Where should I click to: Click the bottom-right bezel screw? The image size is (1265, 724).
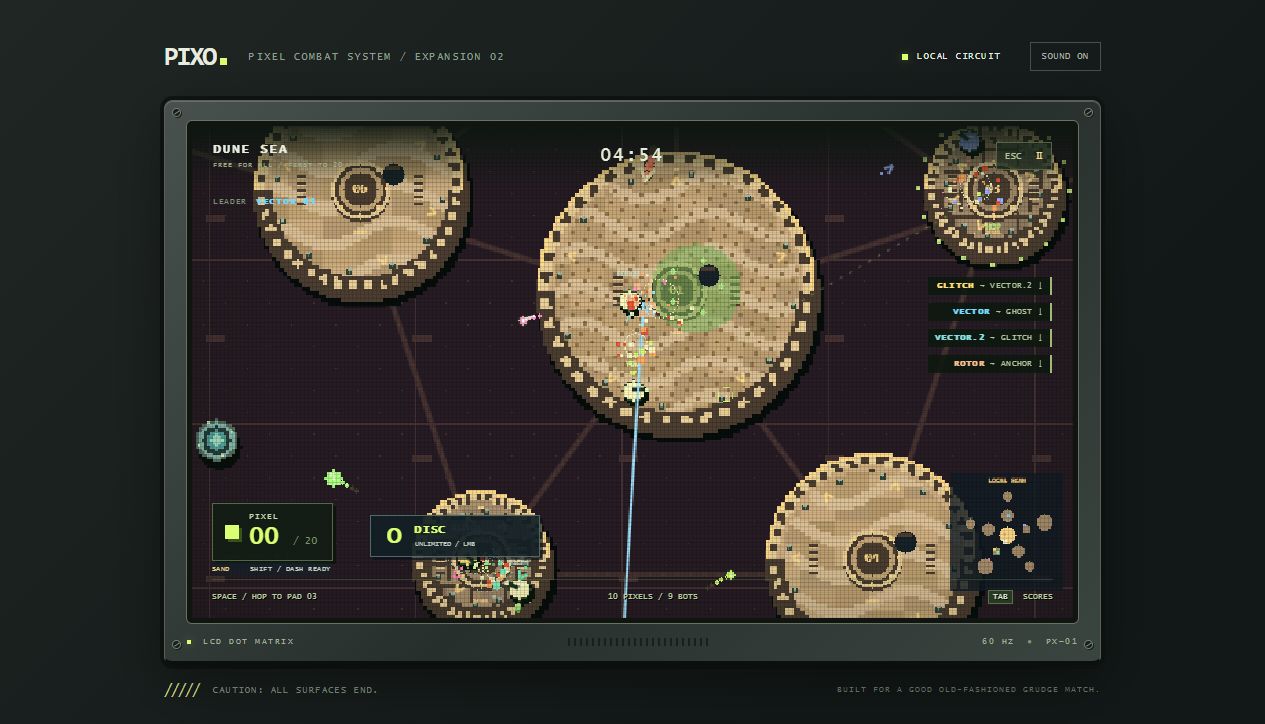[x=1088, y=644]
